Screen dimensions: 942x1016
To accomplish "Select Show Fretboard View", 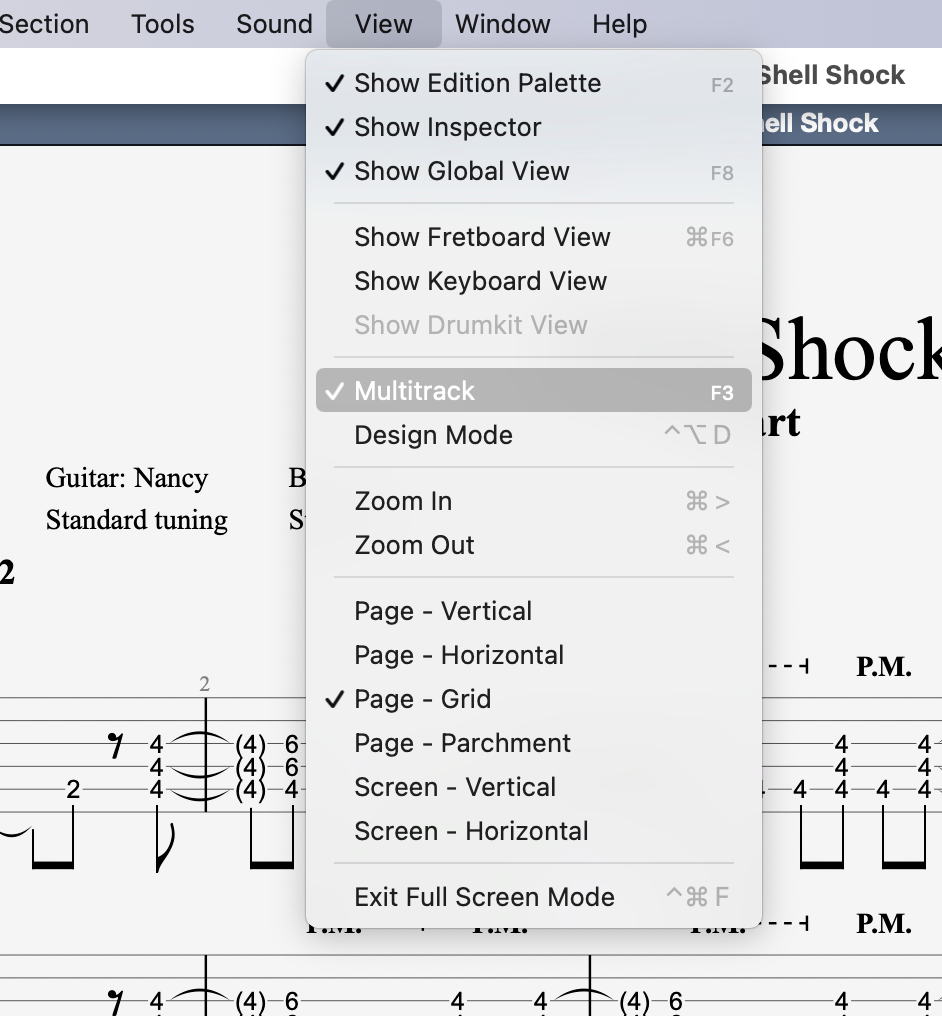I will click(x=533, y=238).
